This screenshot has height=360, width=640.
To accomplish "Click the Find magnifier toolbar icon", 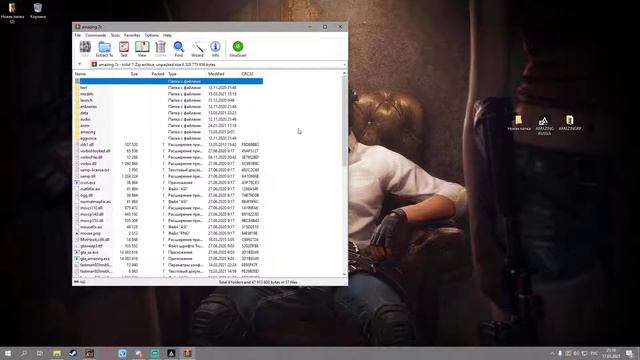I will (x=178, y=49).
